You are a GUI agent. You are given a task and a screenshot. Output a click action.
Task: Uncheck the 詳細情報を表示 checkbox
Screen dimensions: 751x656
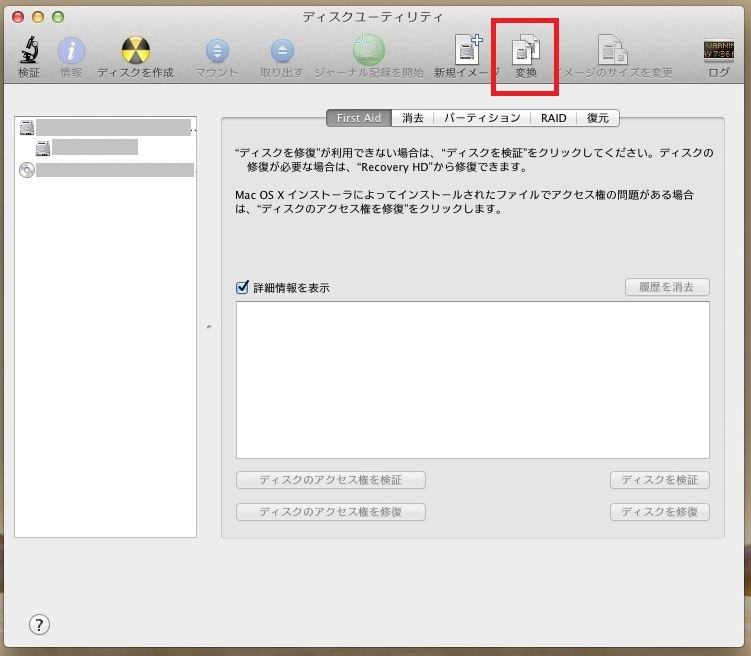(242, 287)
